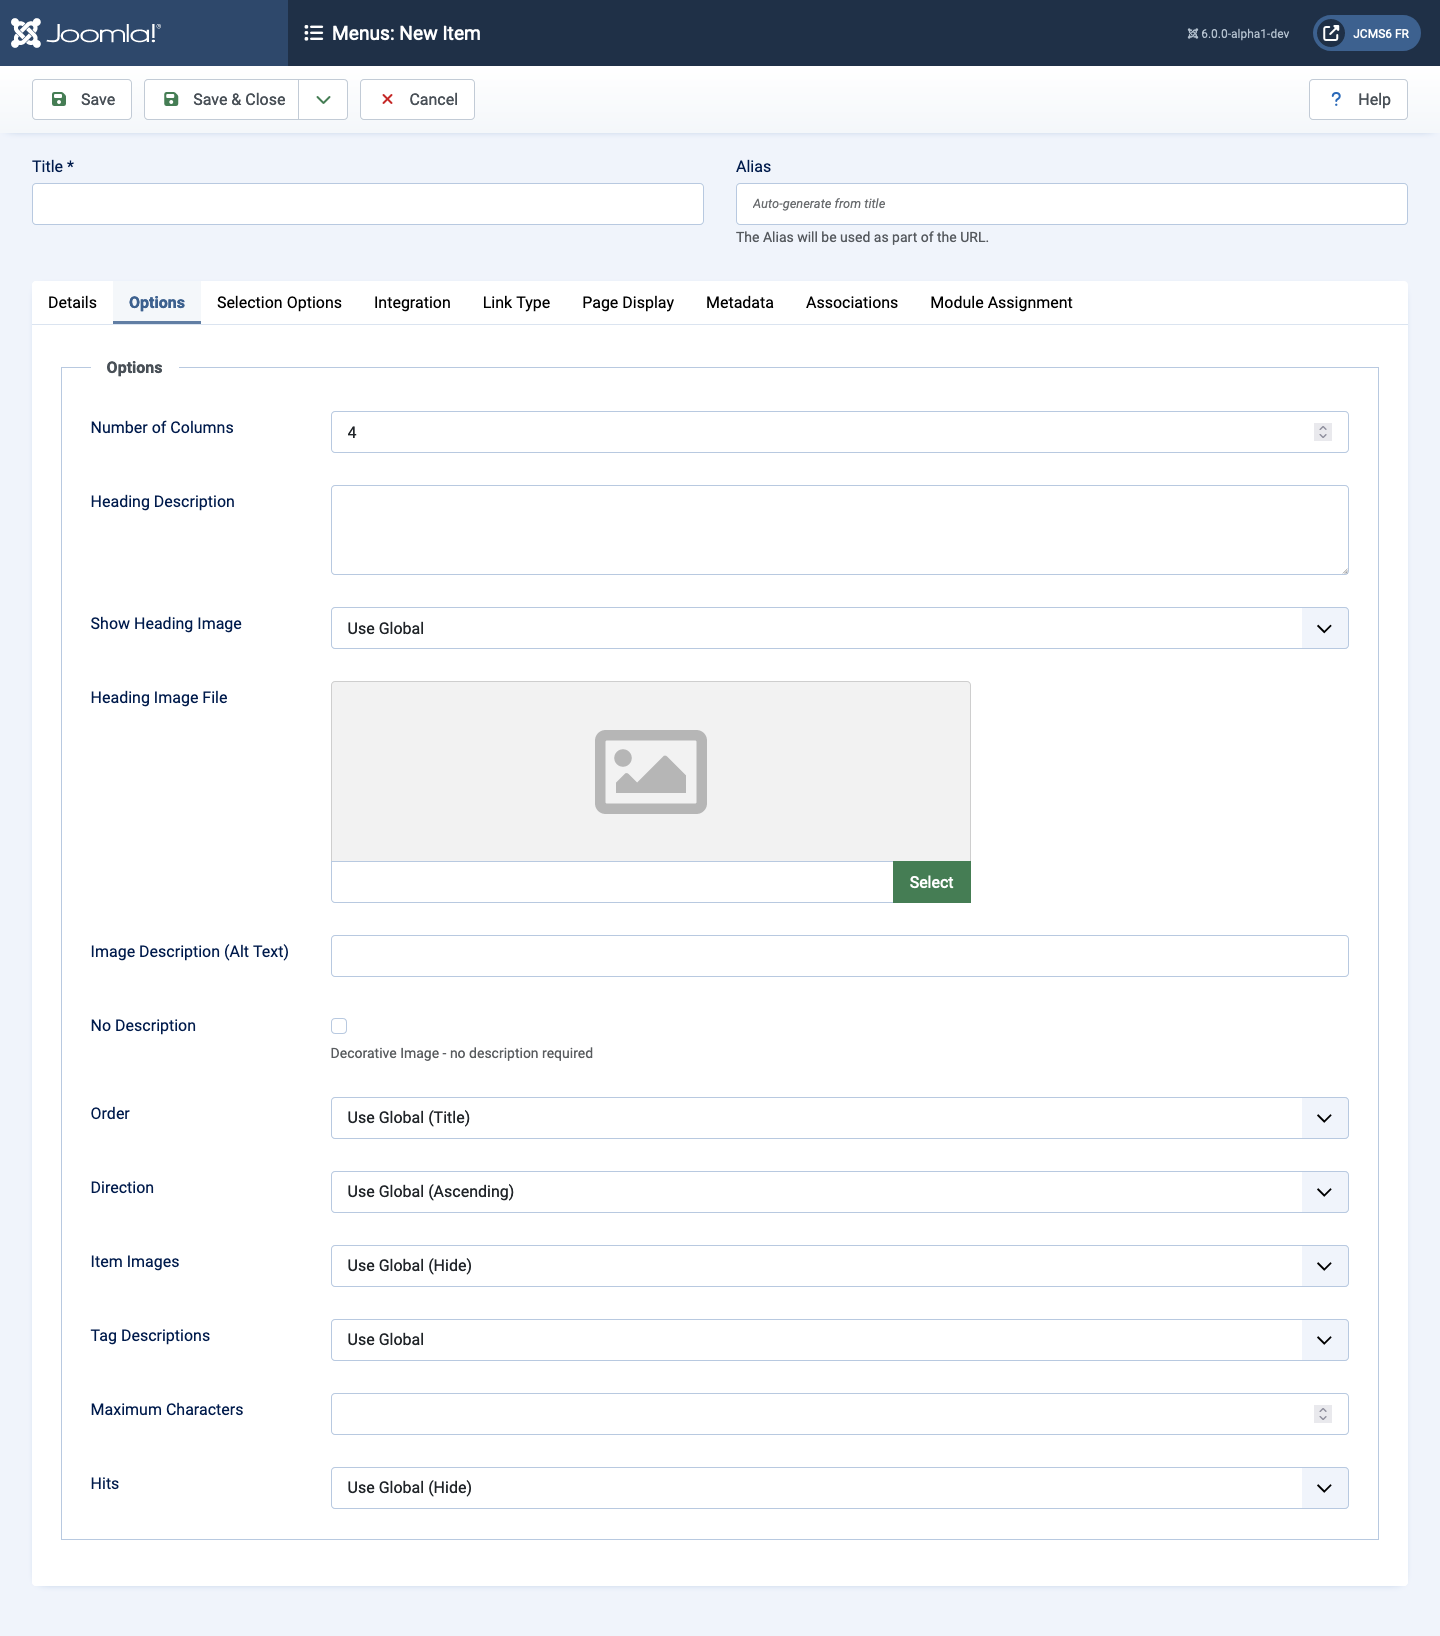Open the Selection Options tab
Screen dimensions: 1440x1636
[x=279, y=302]
